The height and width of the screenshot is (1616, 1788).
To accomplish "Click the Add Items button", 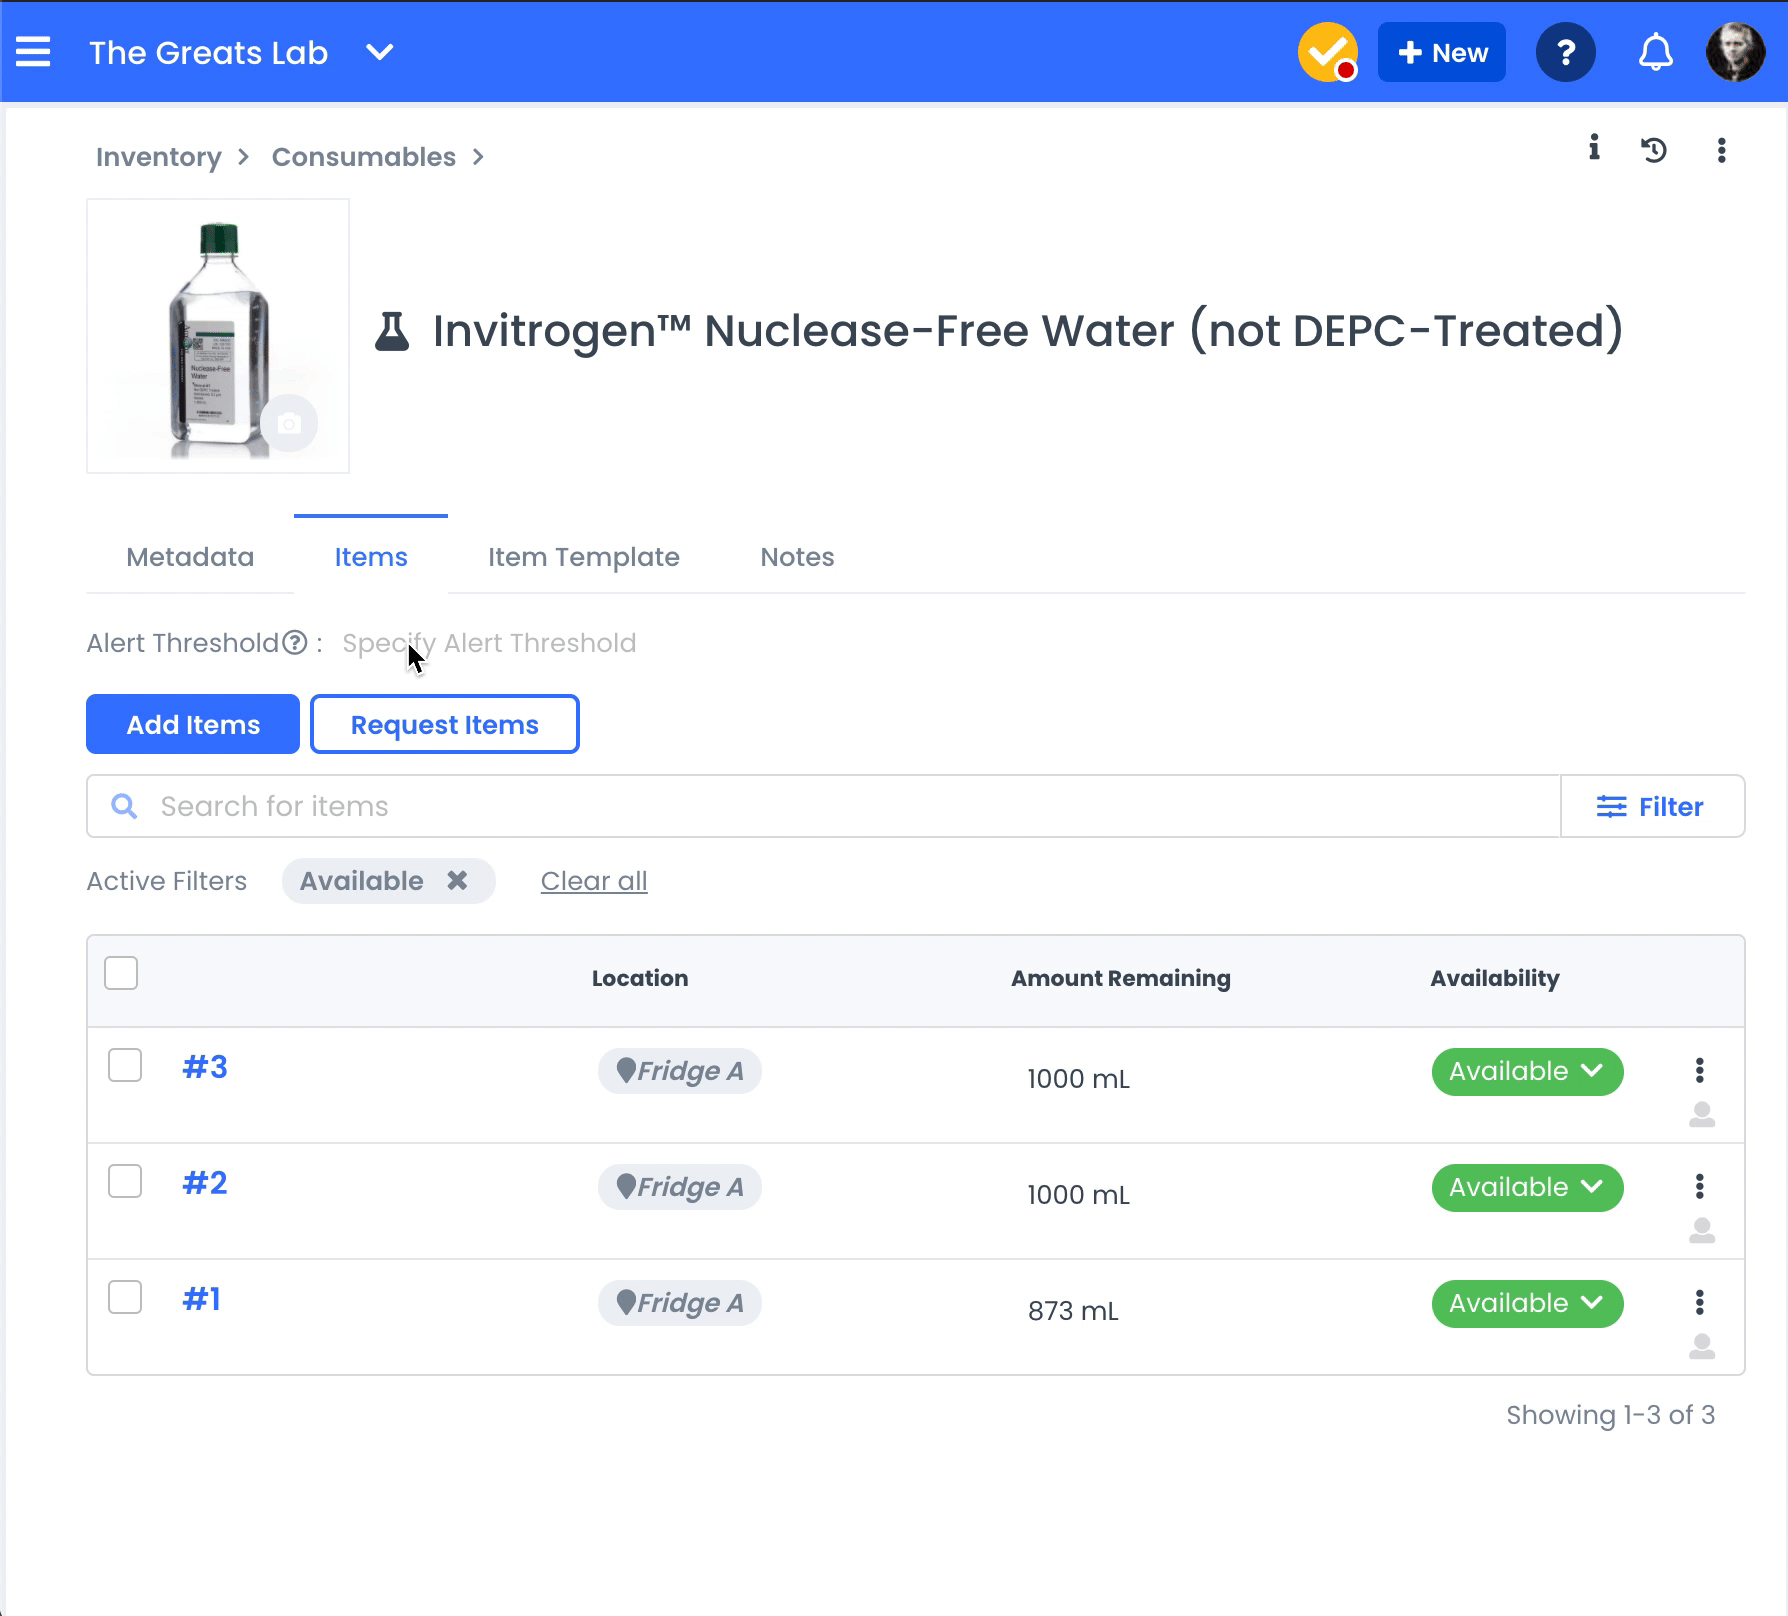I will pos(193,724).
